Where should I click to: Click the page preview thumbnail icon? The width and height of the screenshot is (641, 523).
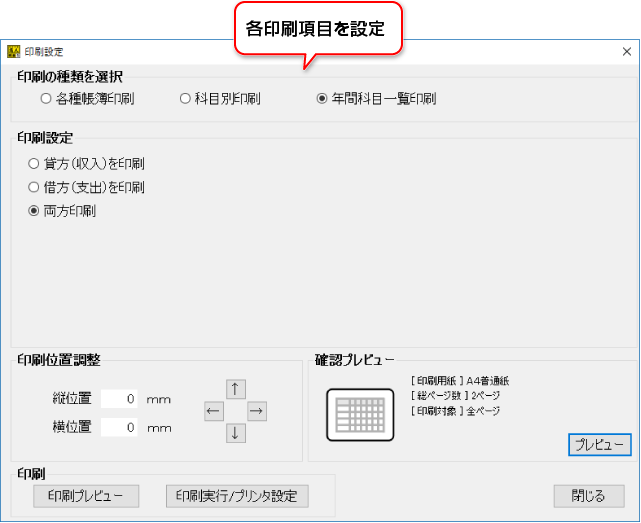(360, 413)
